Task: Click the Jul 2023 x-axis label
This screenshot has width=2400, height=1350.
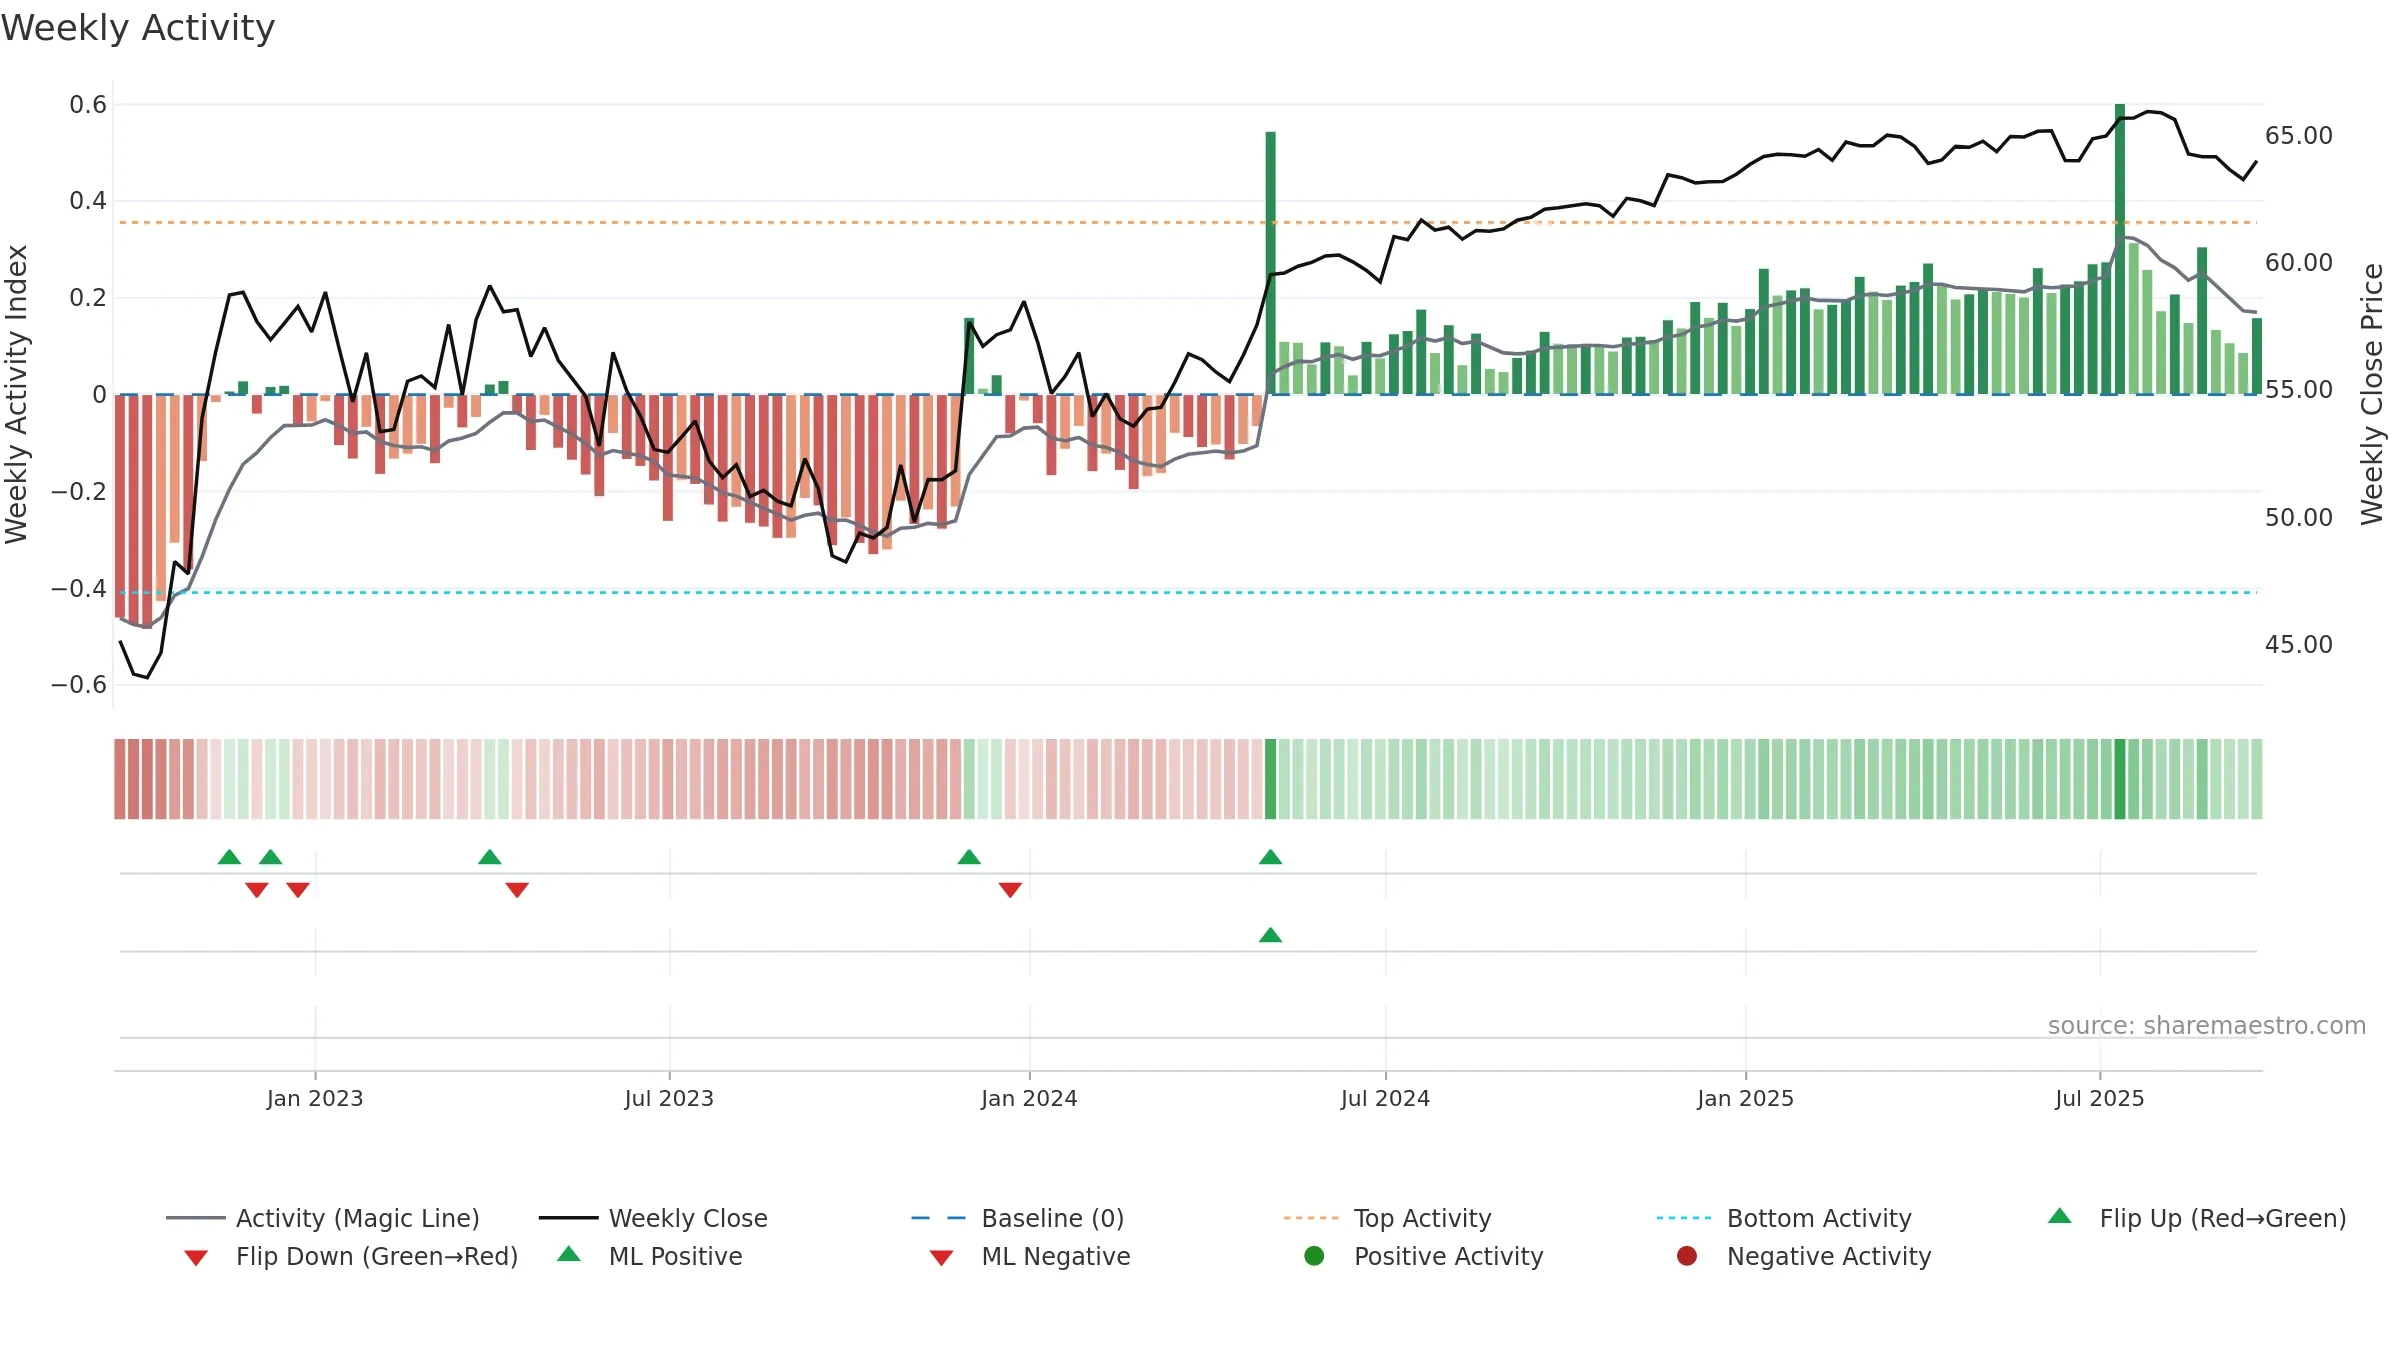Action: (669, 1099)
